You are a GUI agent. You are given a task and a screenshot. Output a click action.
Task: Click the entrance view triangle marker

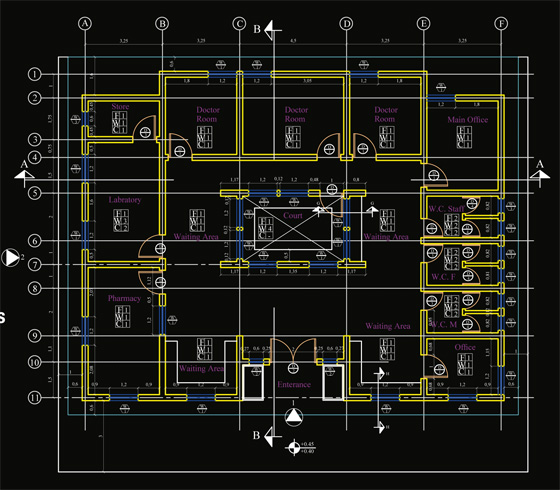click(x=294, y=417)
